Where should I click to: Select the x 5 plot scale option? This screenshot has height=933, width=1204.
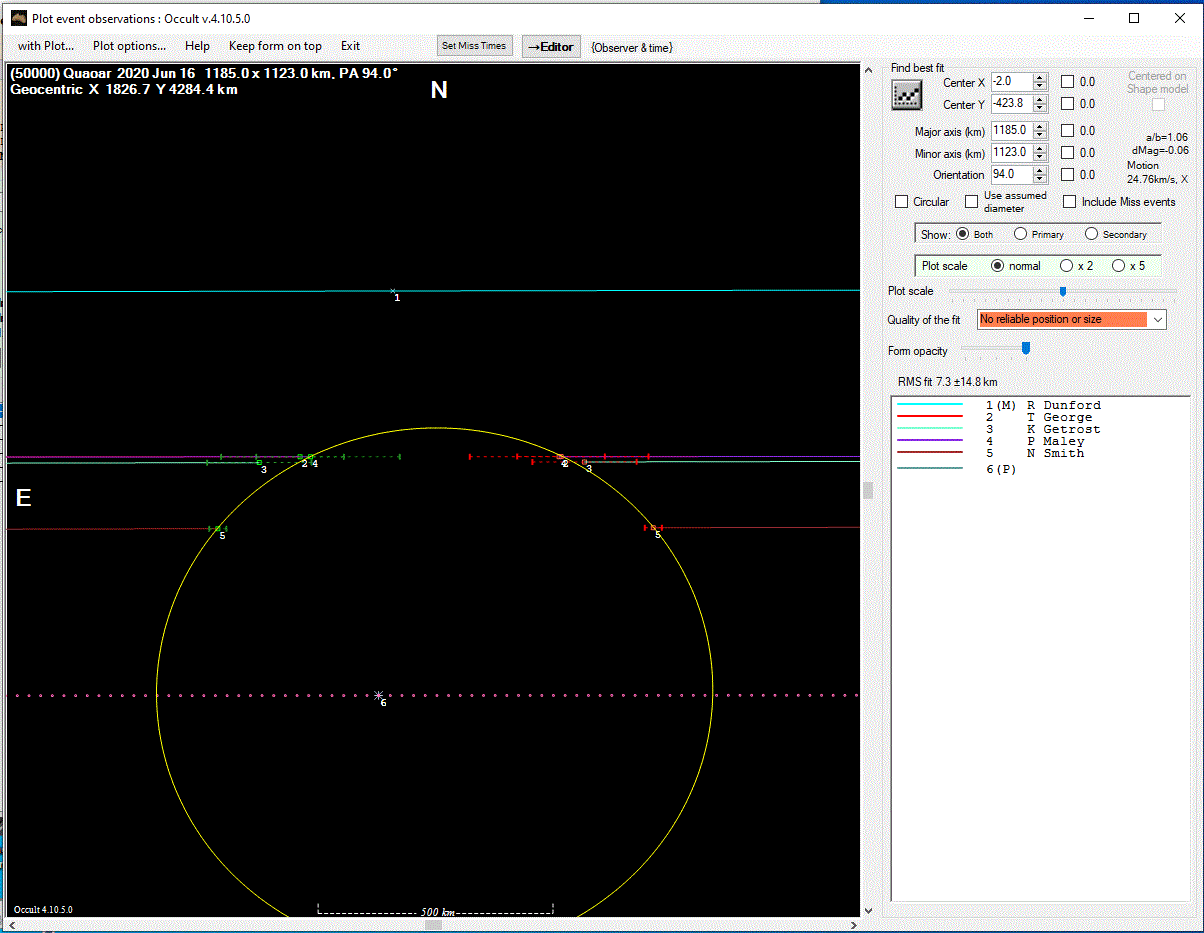[x=1118, y=266]
